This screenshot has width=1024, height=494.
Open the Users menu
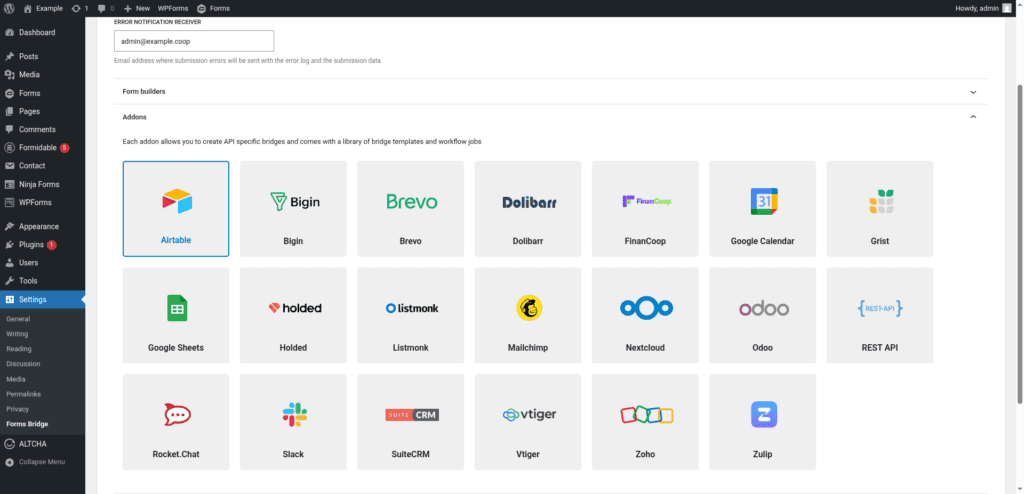click(x=42, y=263)
